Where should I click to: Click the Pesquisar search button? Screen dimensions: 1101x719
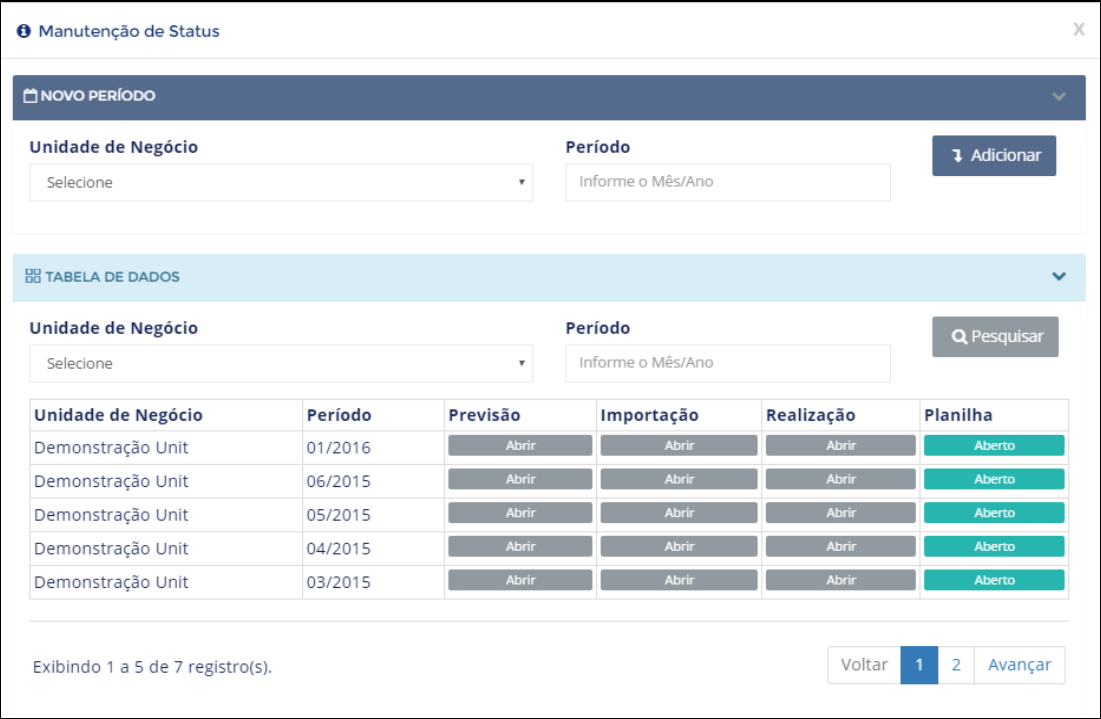click(995, 336)
